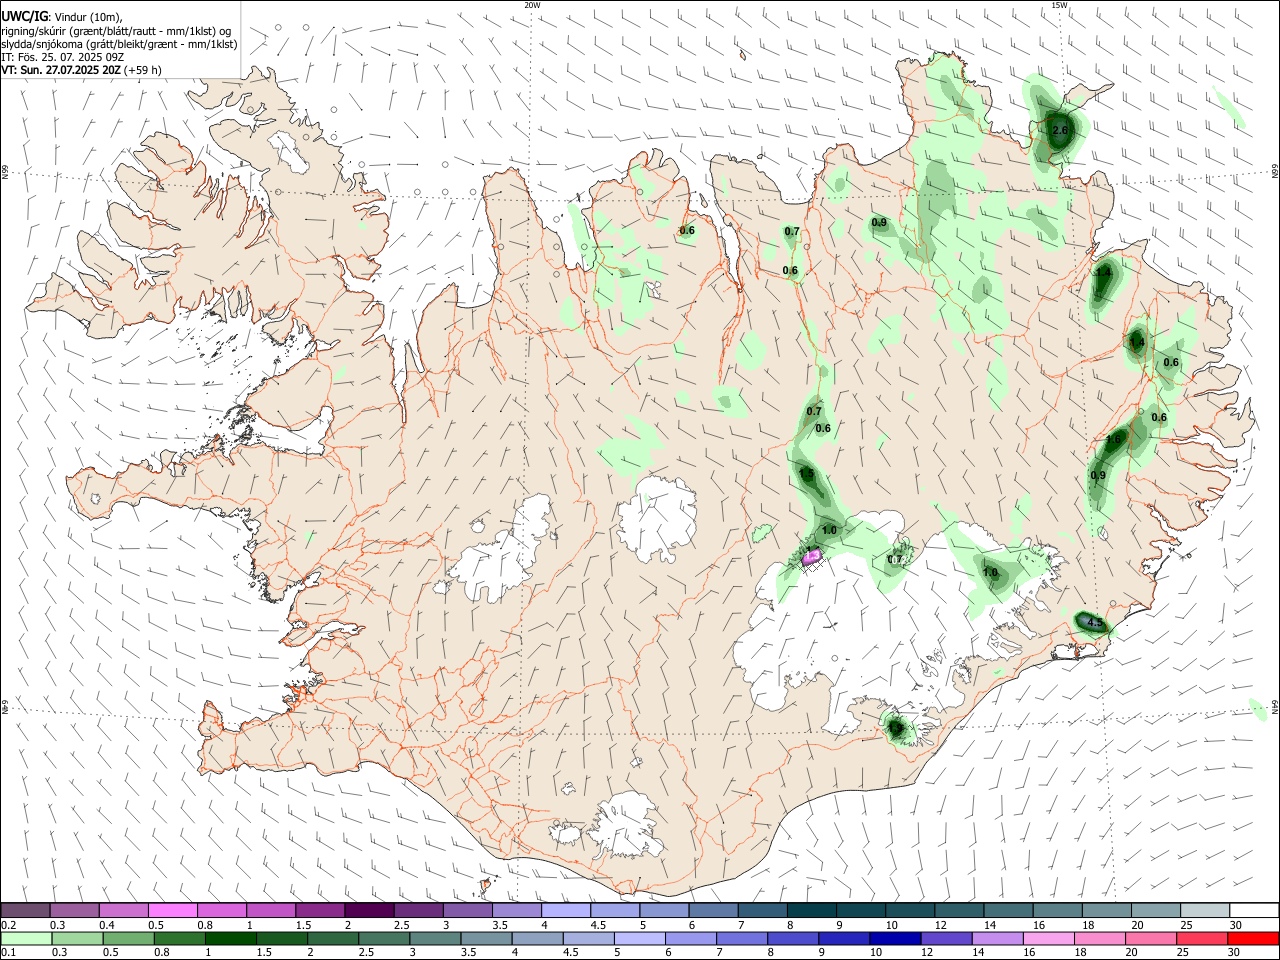Click the dusky purple 0.2 snow legend swatch
Screen dimensions: 1280x960
coord(25,911)
